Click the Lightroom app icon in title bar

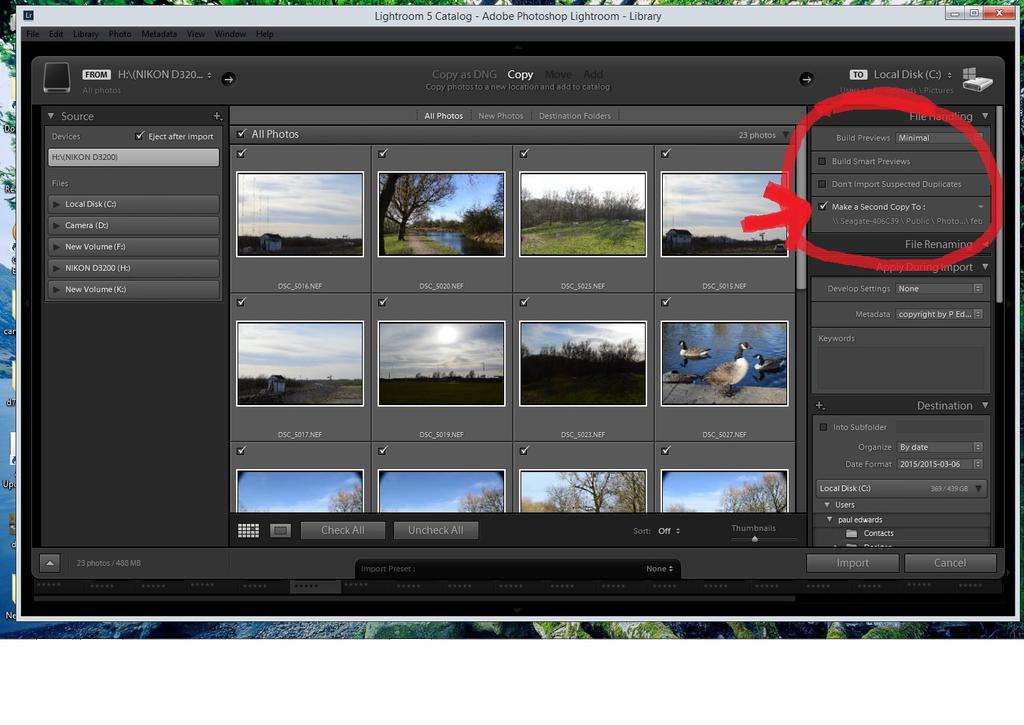point(29,15)
